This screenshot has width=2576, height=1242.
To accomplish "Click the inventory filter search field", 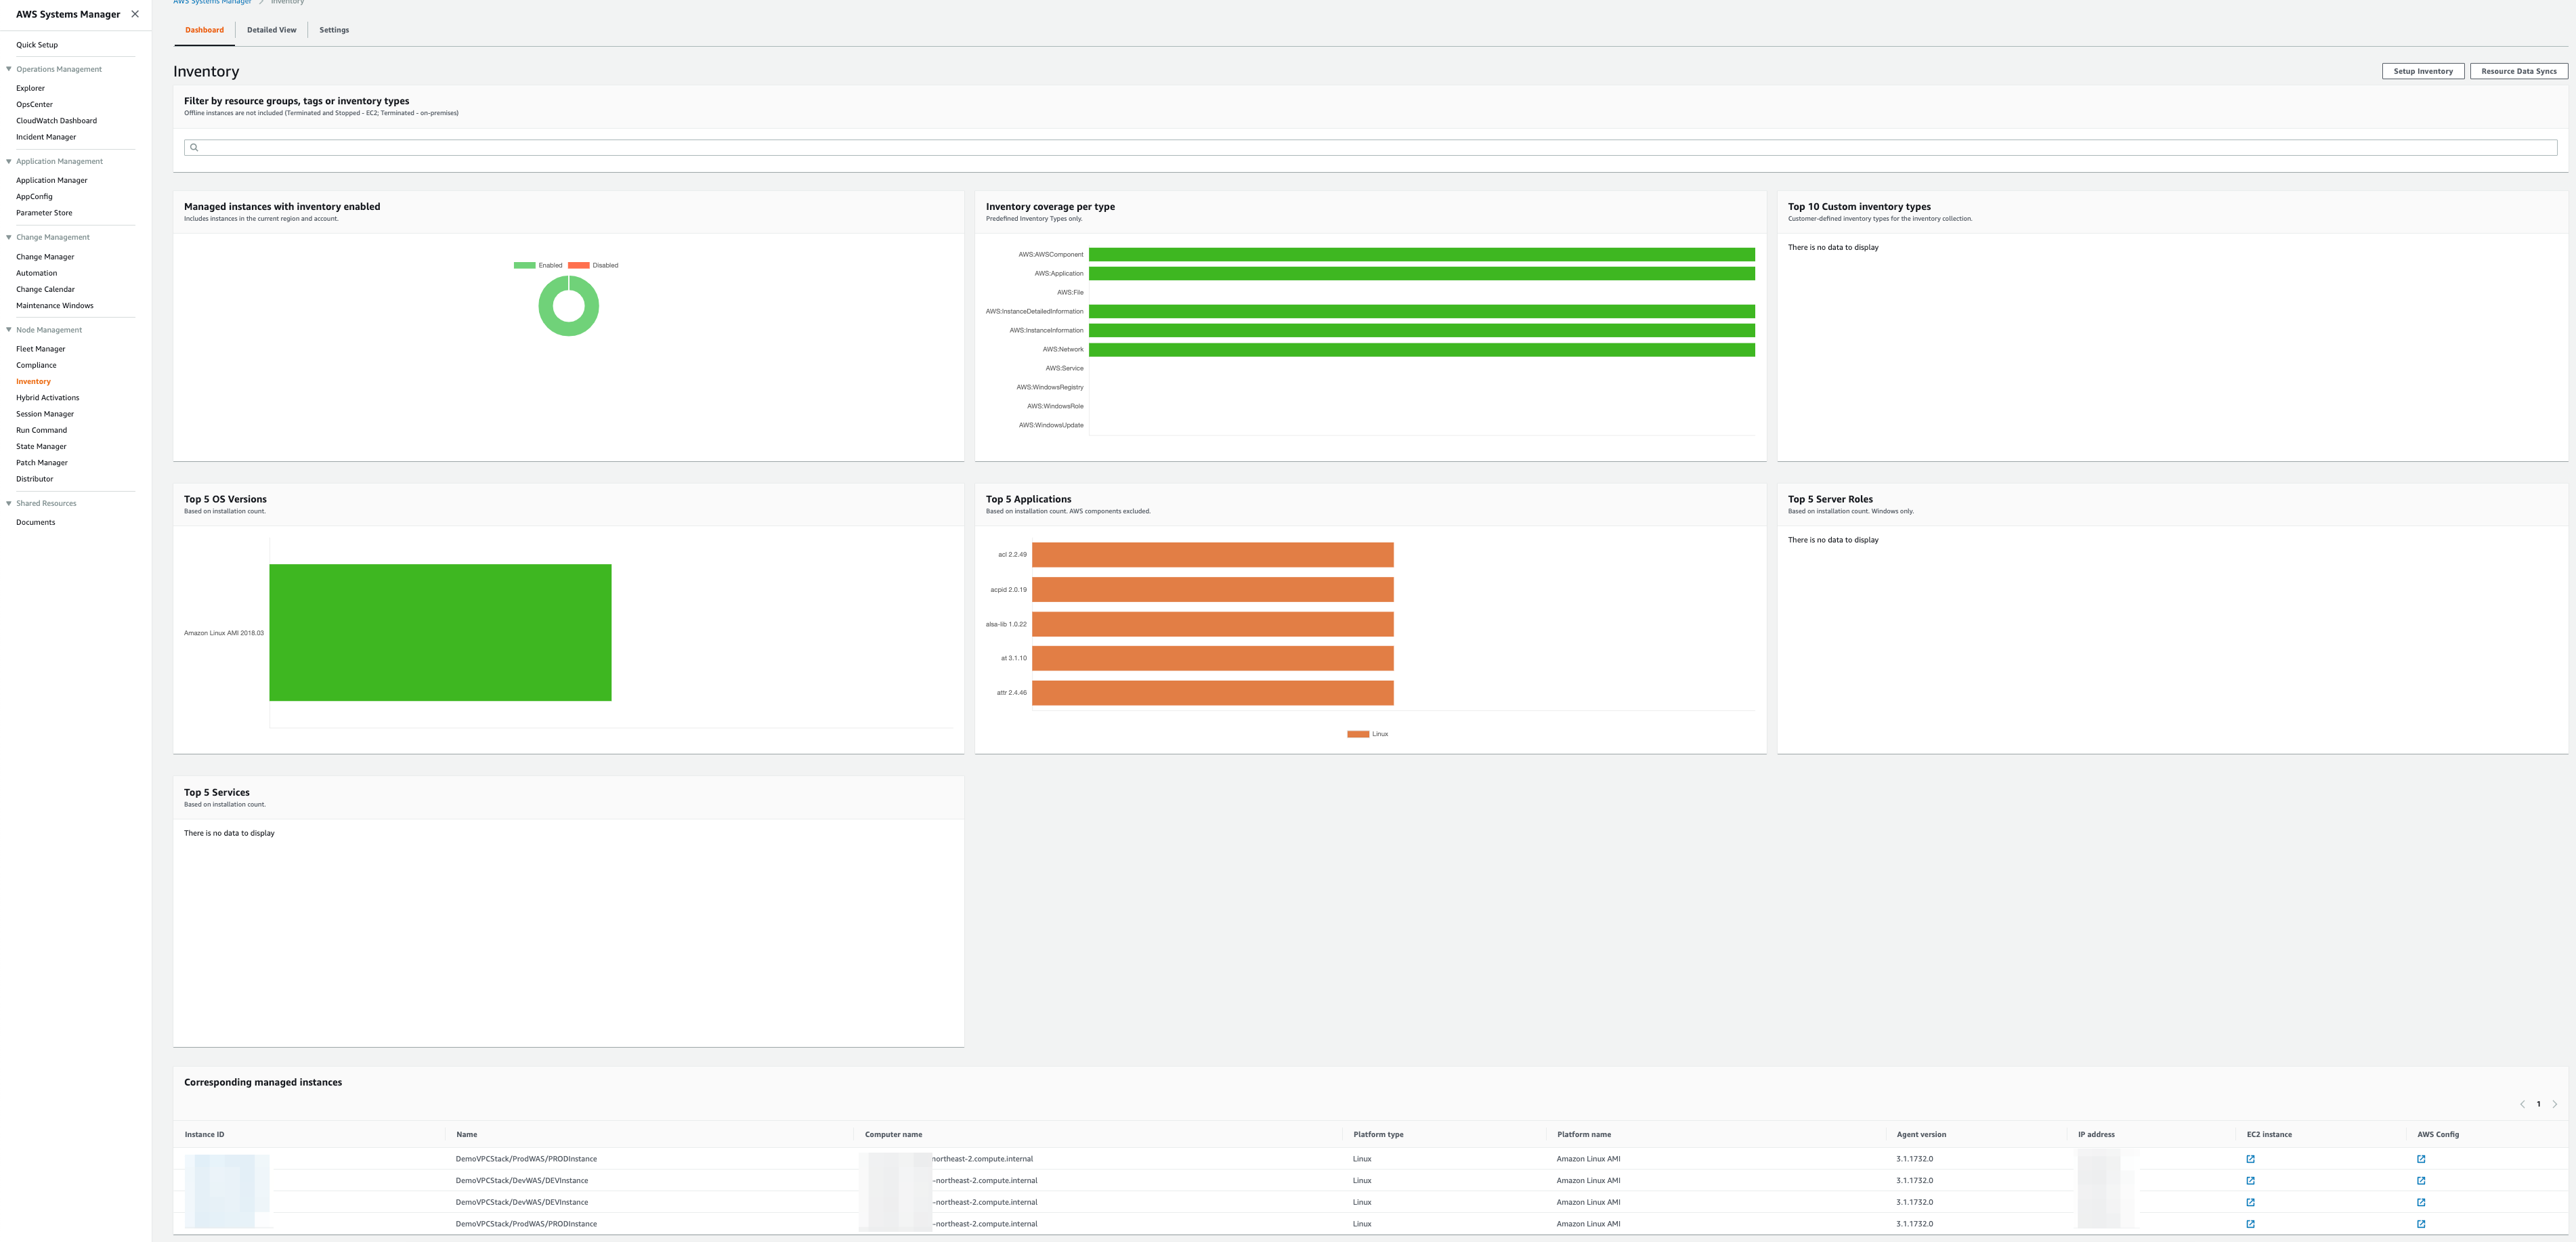I will point(1370,148).
